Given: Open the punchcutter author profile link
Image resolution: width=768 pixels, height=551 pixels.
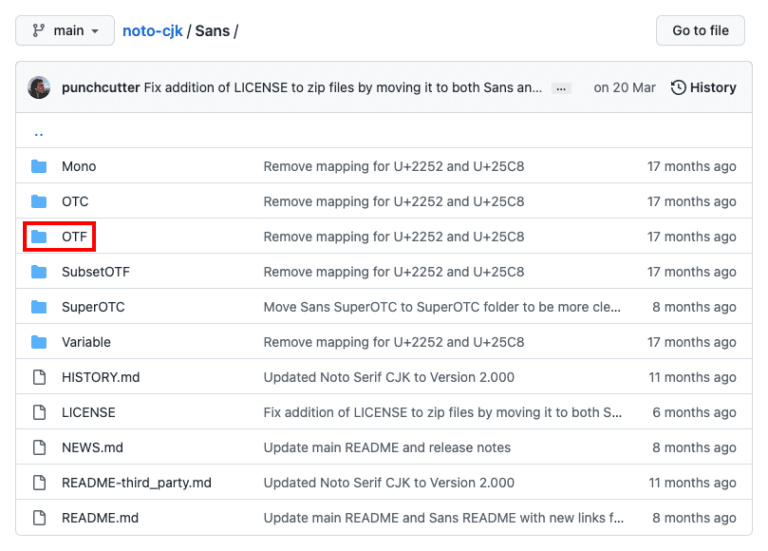Looking at the screenshot, I should [101, 87].
